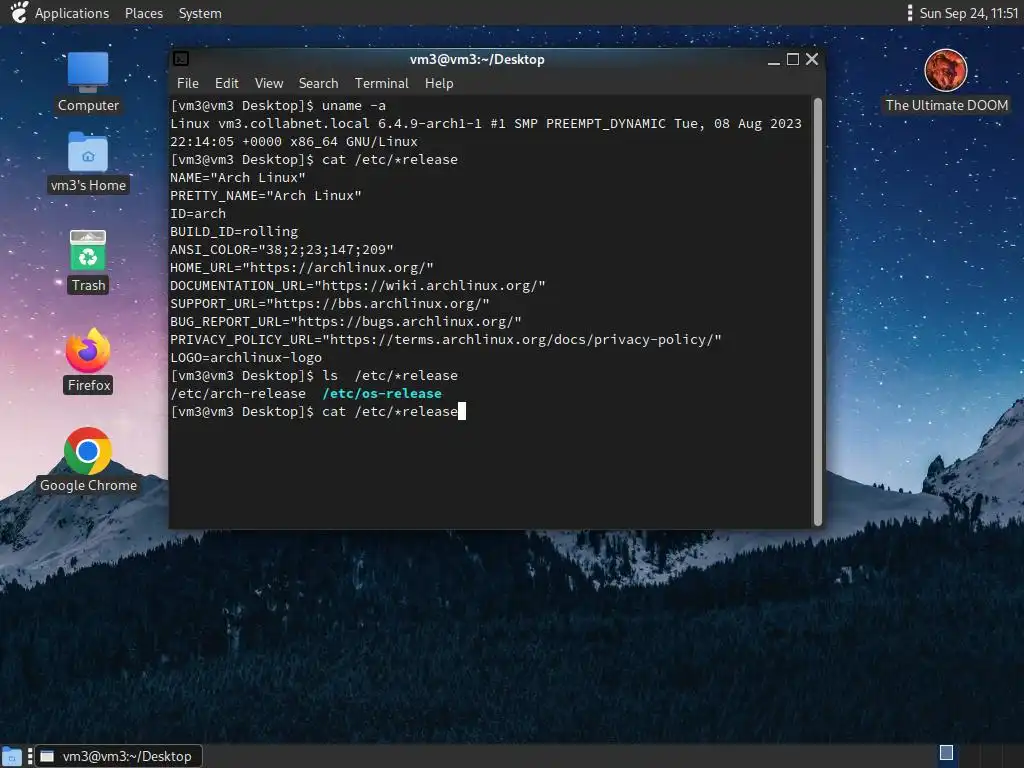Click the PRIVACY_POLICY_URL line
This screenshot has height=768, width=1024.
446,340
